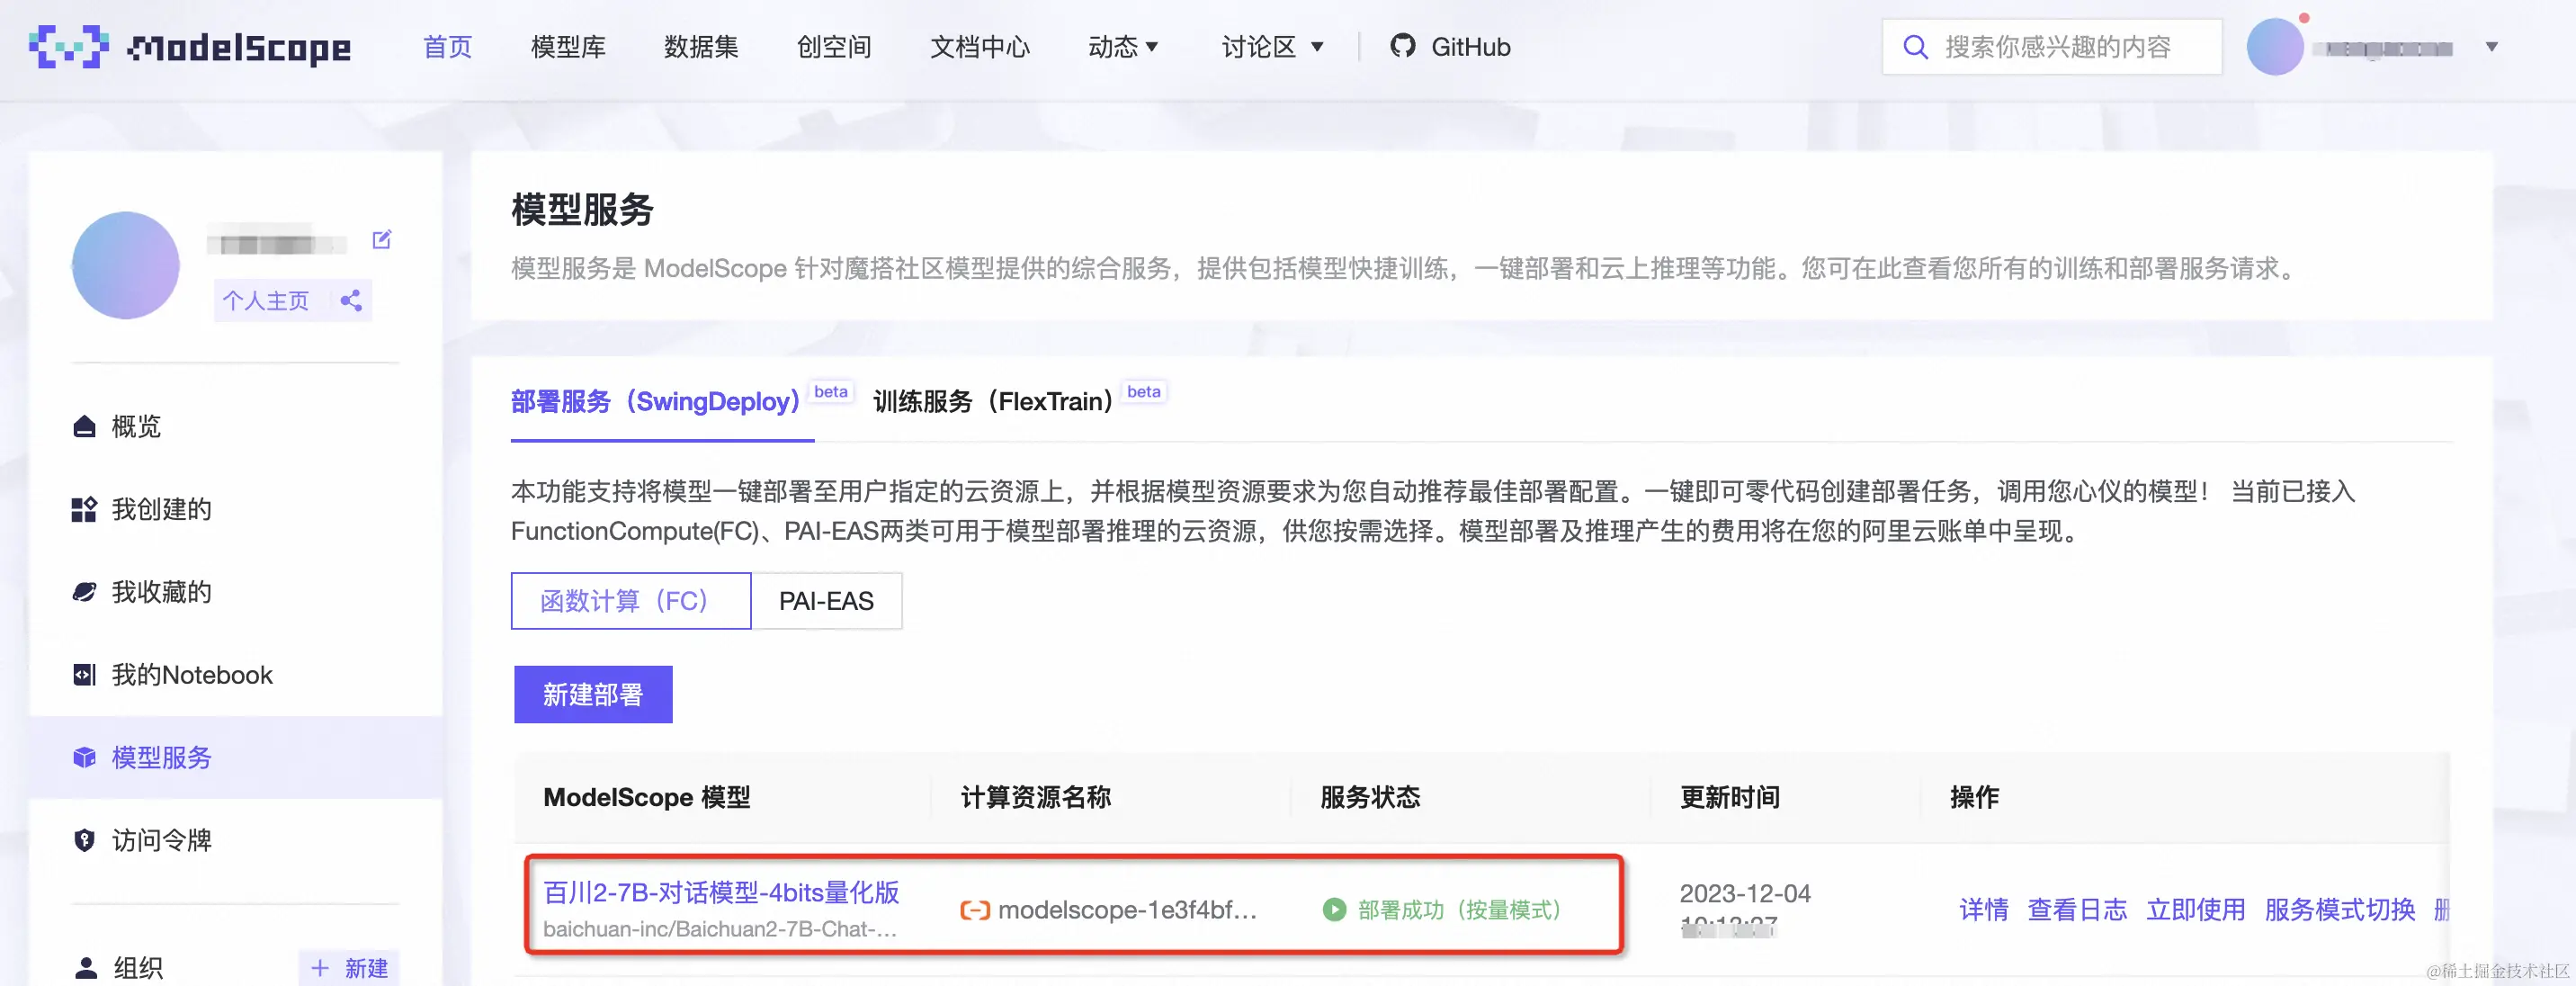Click 查看日志 in the operations column
This screenshot has width=2576, height=986.
(2076, 909)
